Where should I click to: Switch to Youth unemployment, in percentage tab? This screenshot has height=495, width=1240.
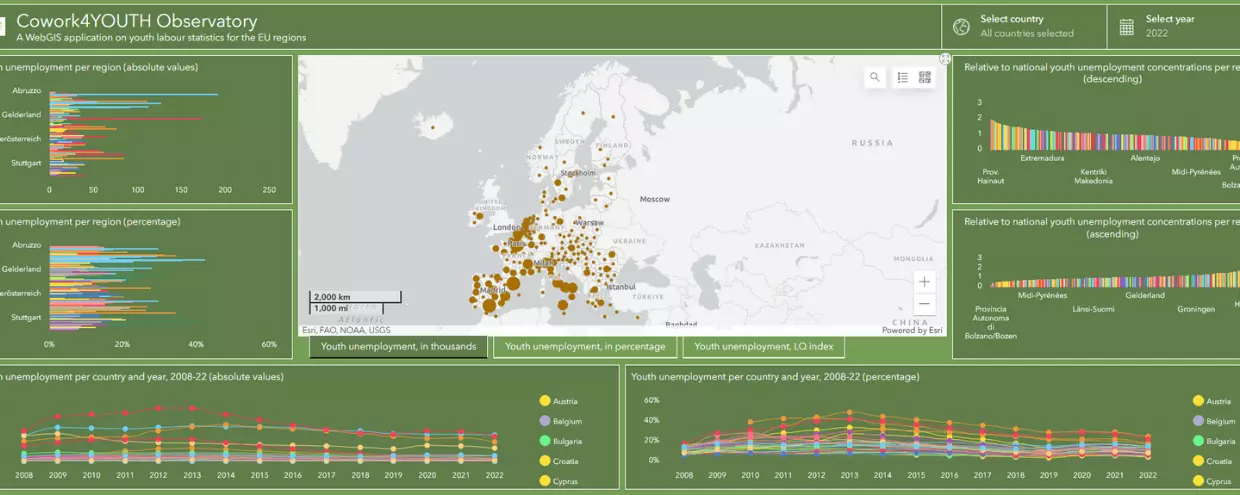585,347
